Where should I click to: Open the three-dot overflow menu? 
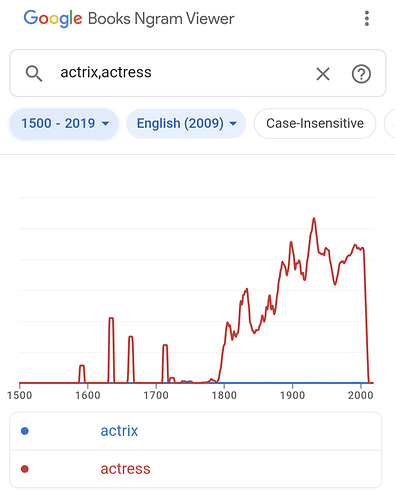tap(367, 18)
